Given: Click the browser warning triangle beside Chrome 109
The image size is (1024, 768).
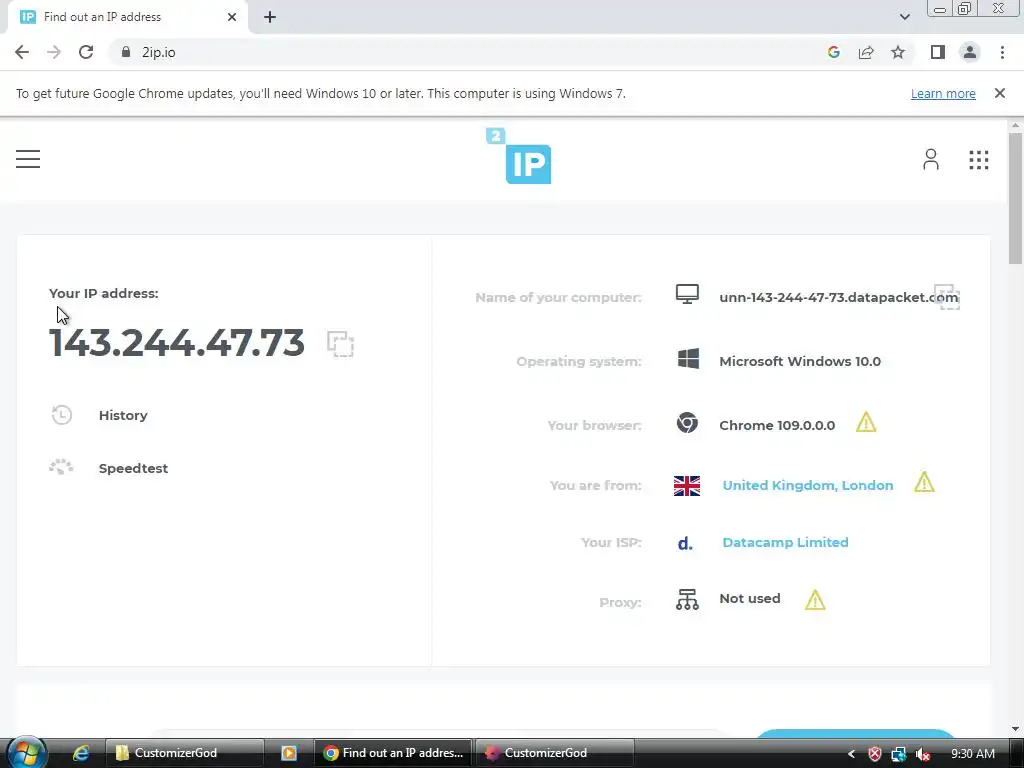Looking at the screenshot, I should pyautogui.click(x=866, y=423).
